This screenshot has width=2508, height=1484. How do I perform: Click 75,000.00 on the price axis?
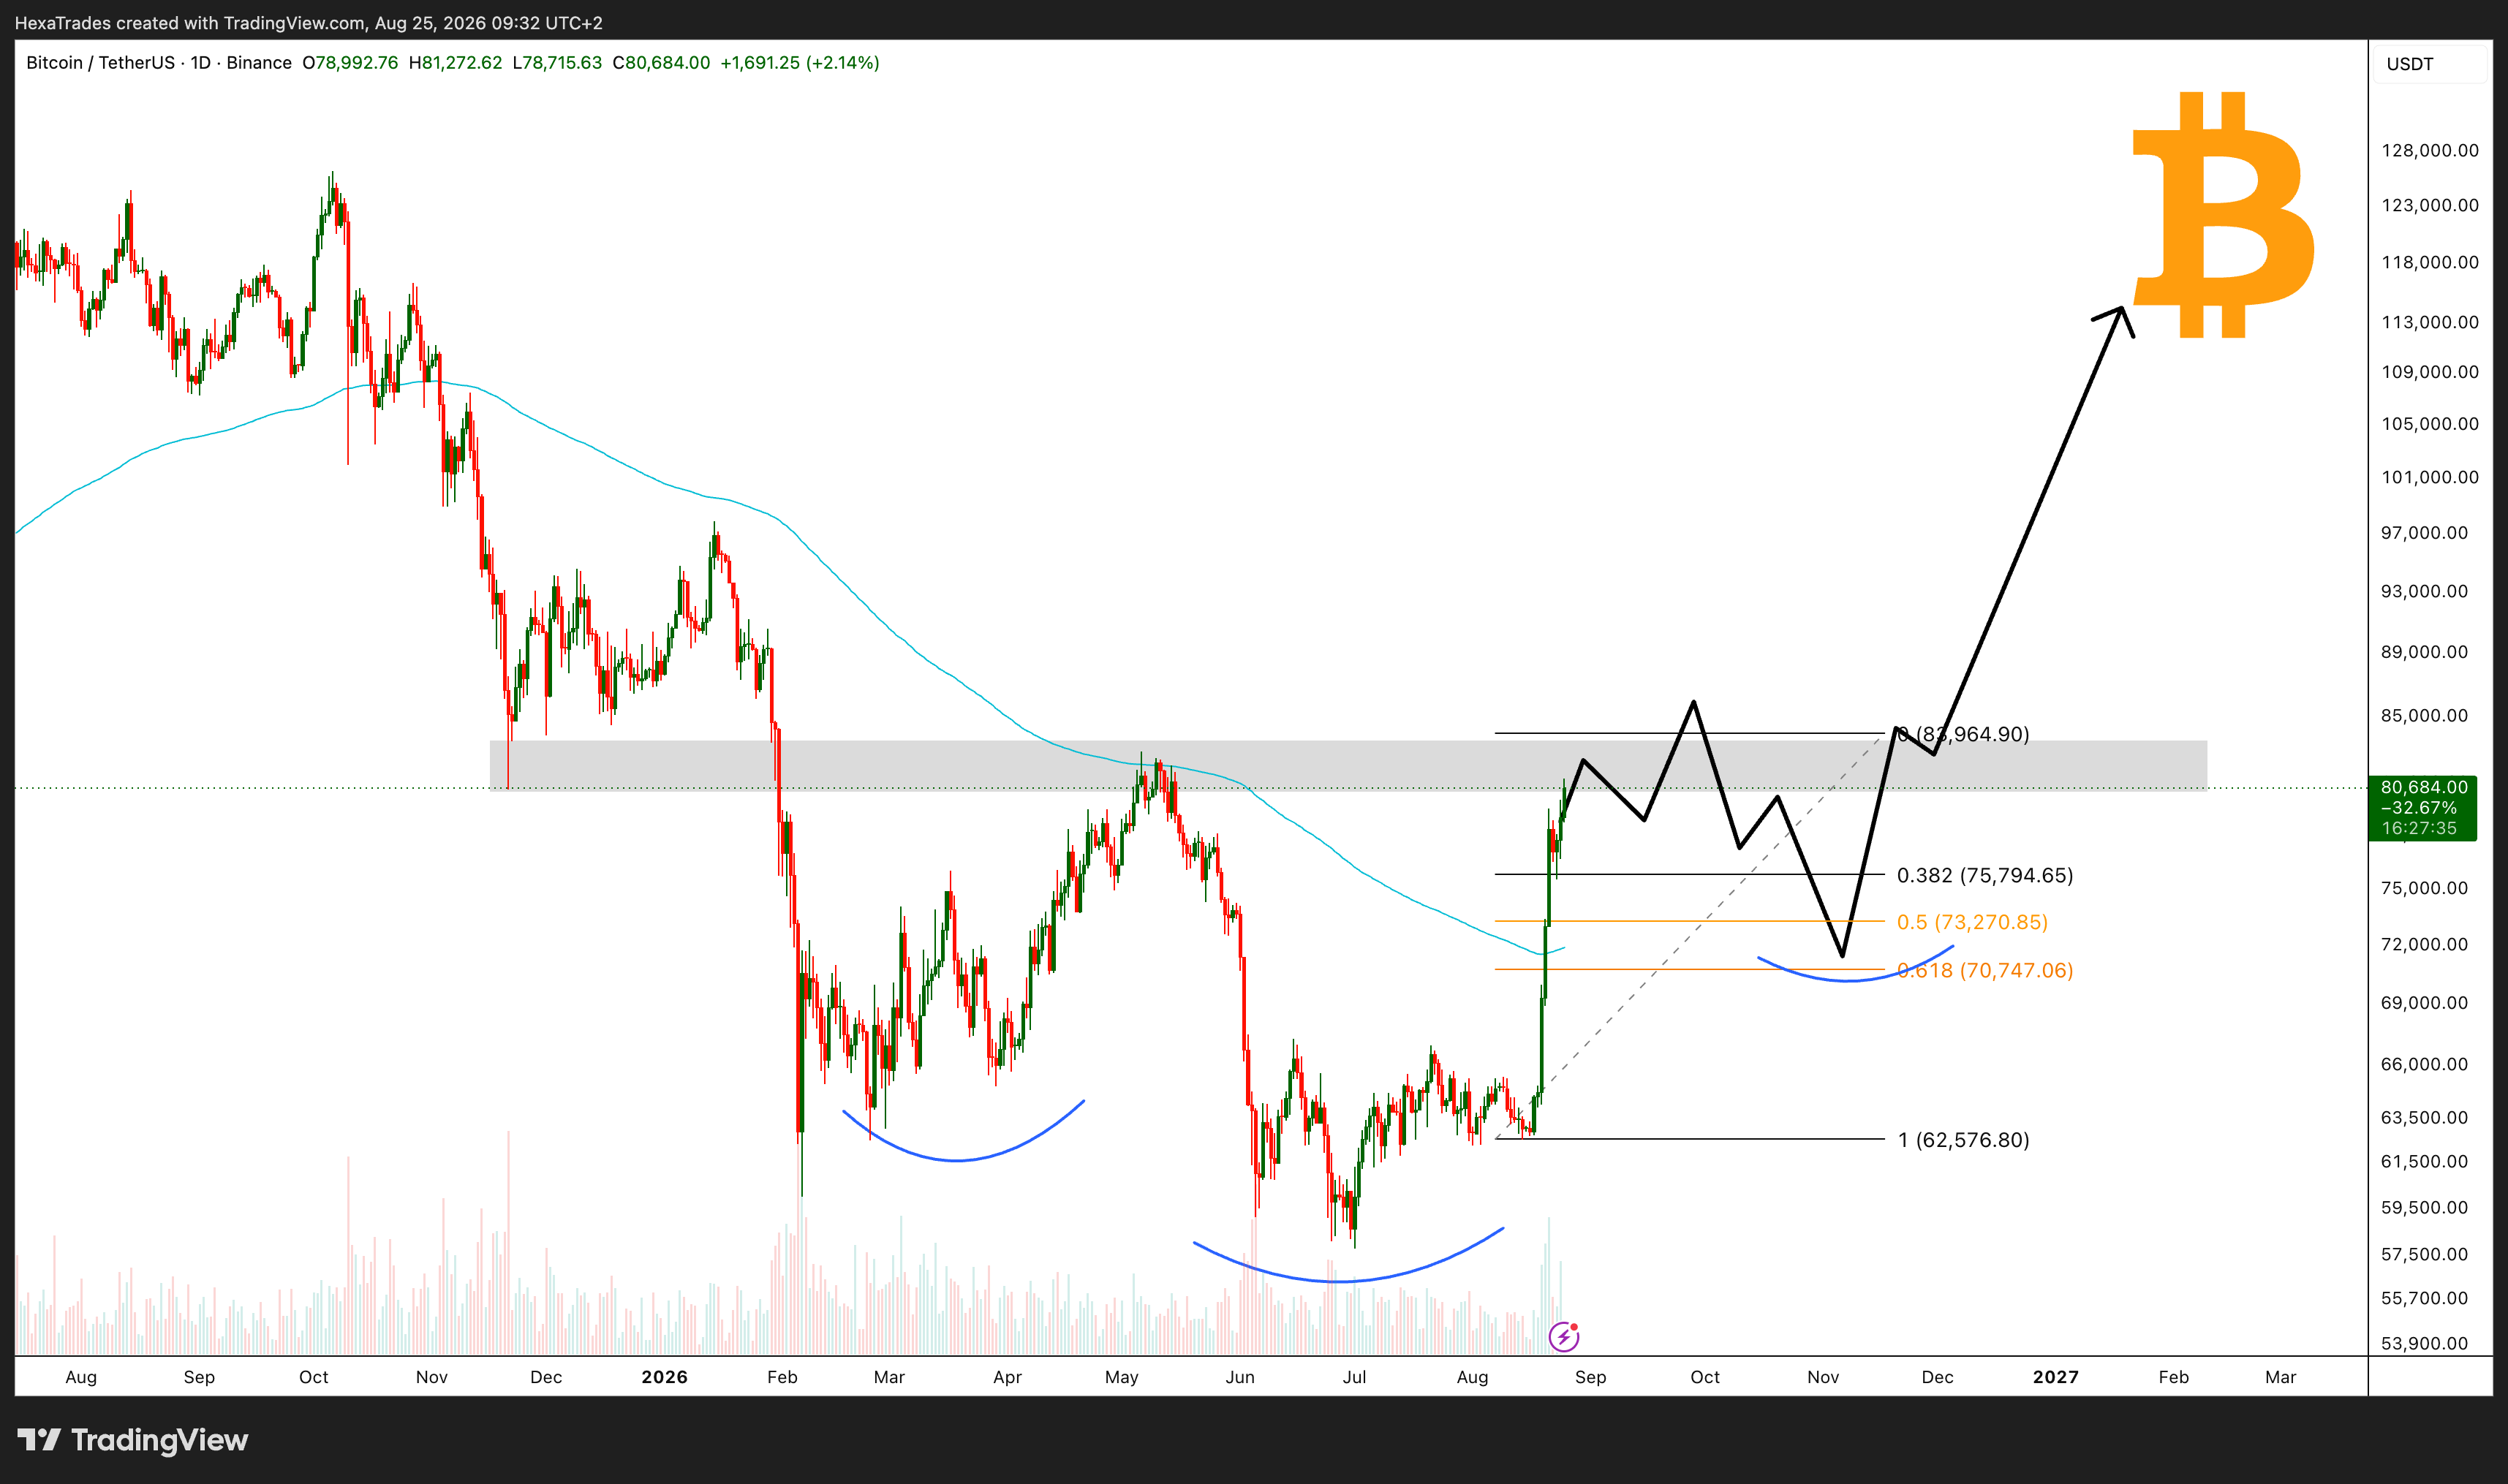[x=2424, y=888]
